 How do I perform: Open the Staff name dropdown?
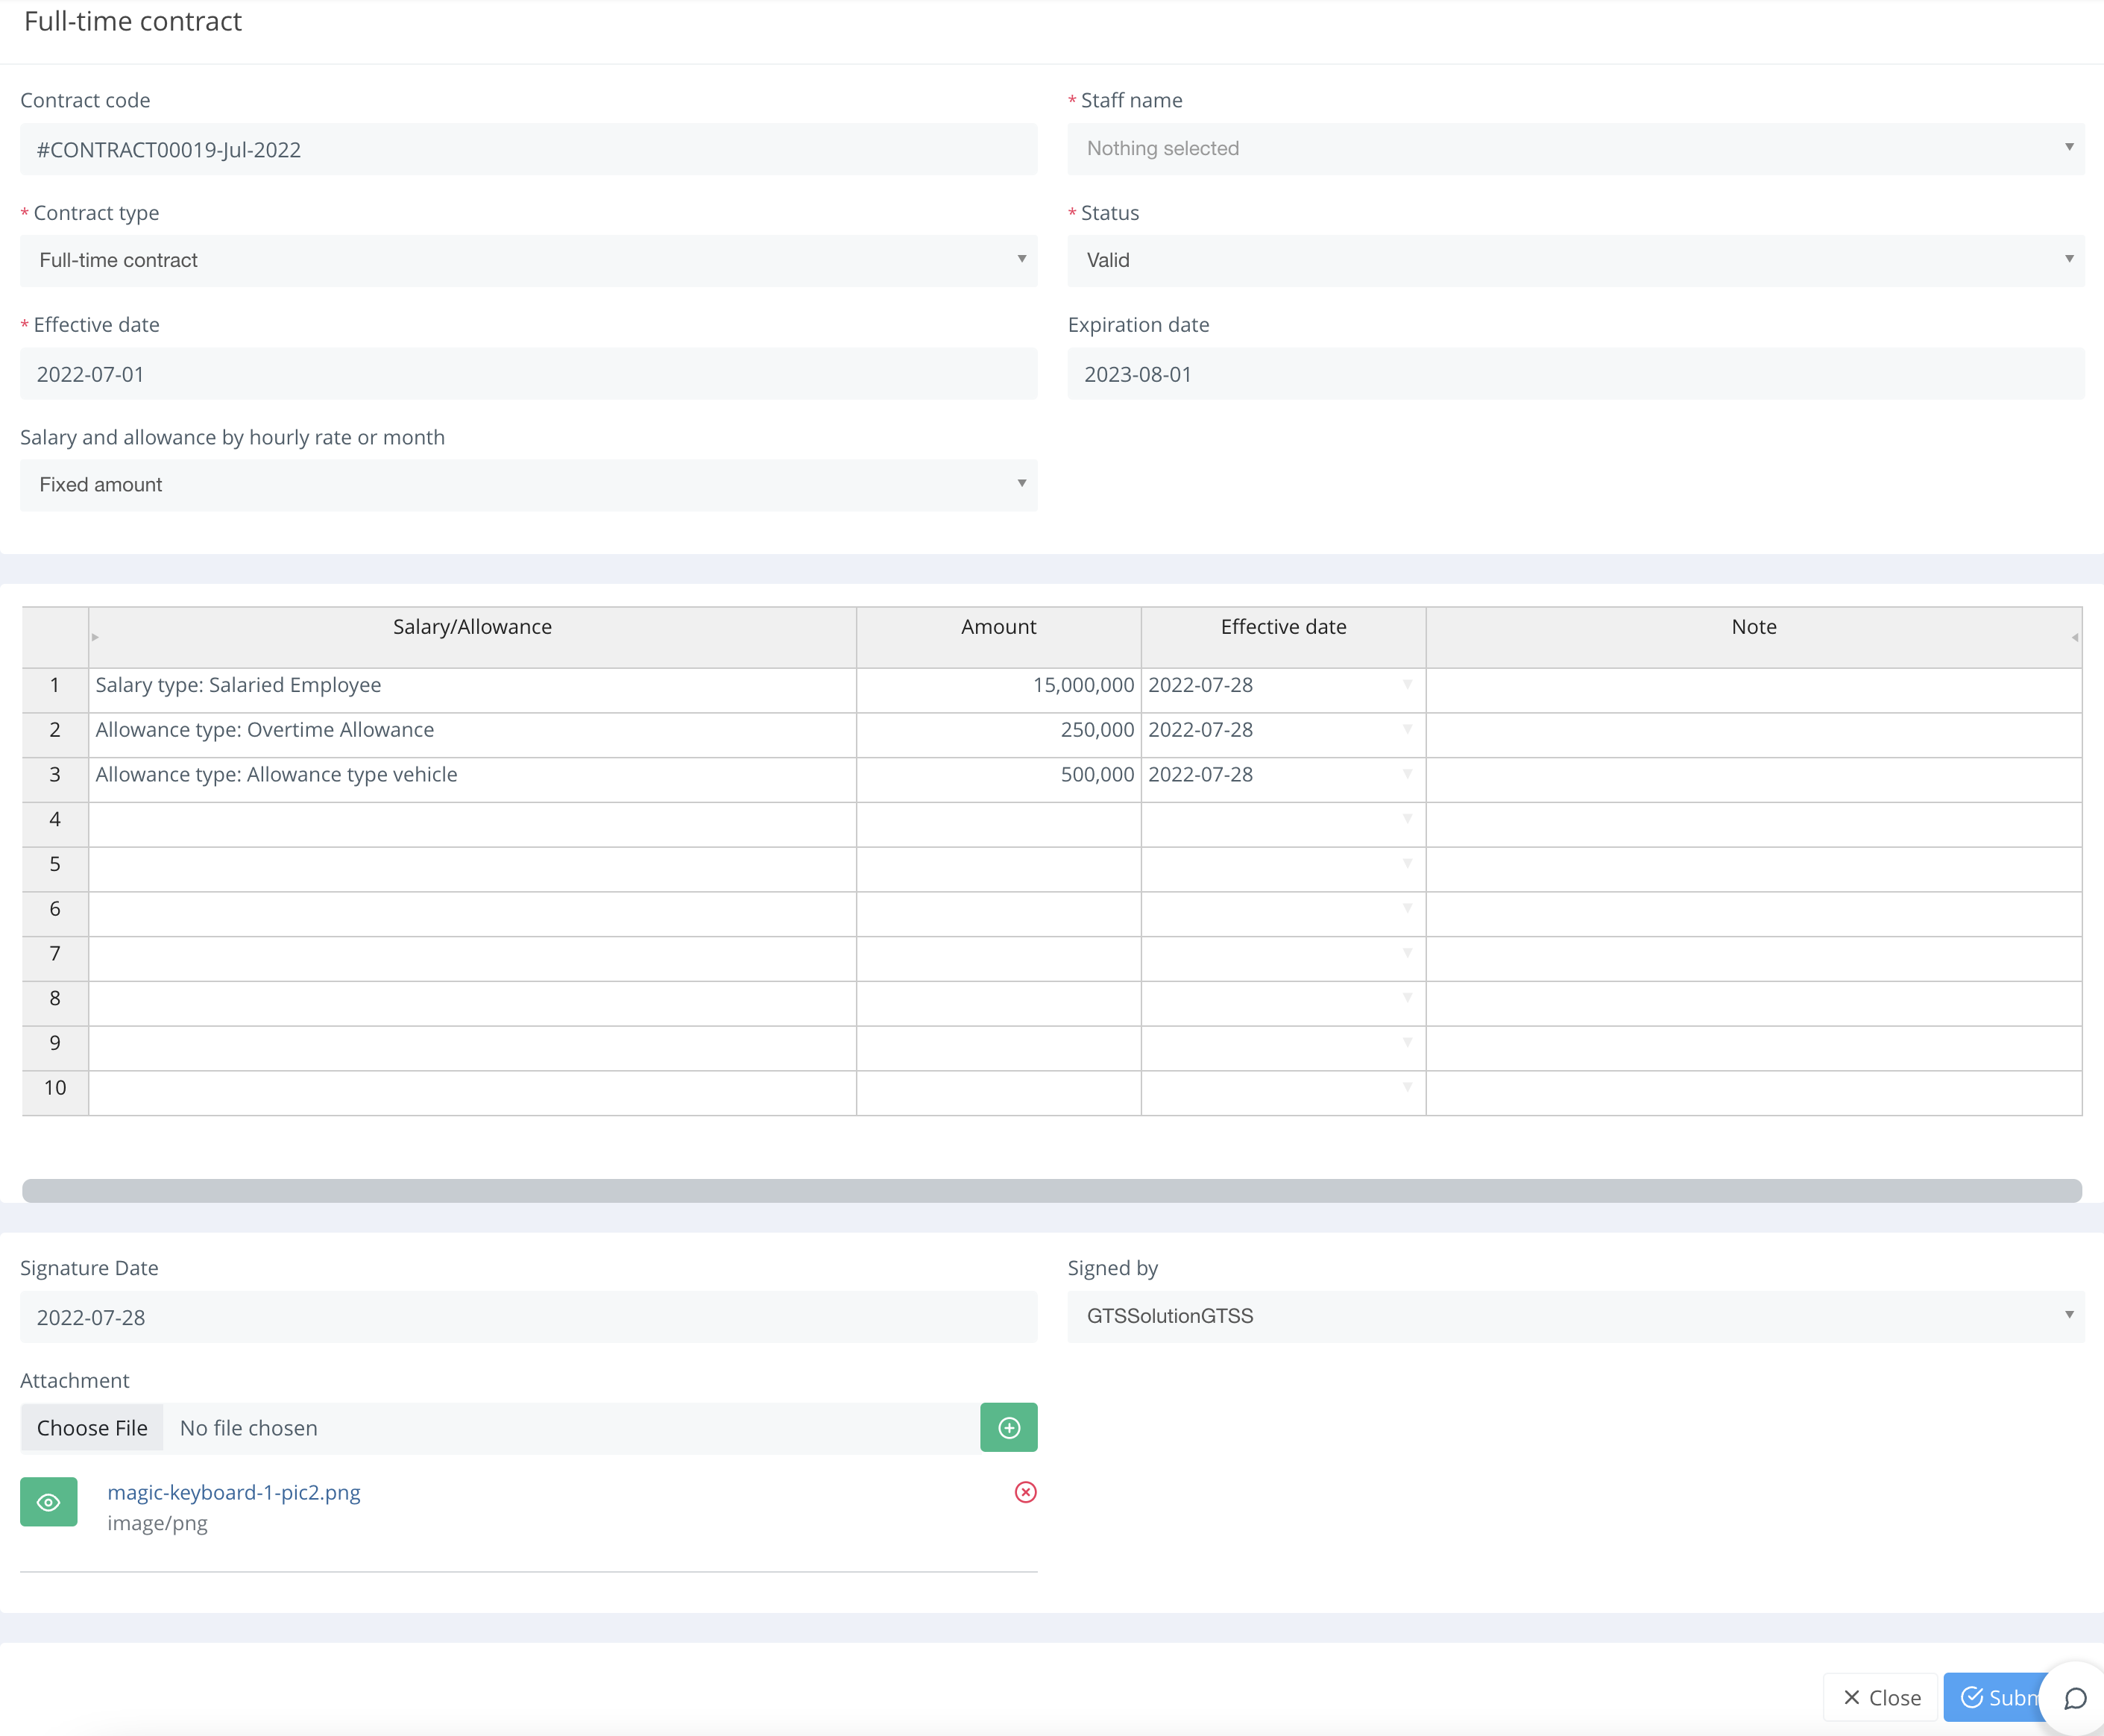click(x=1575, y=148)
